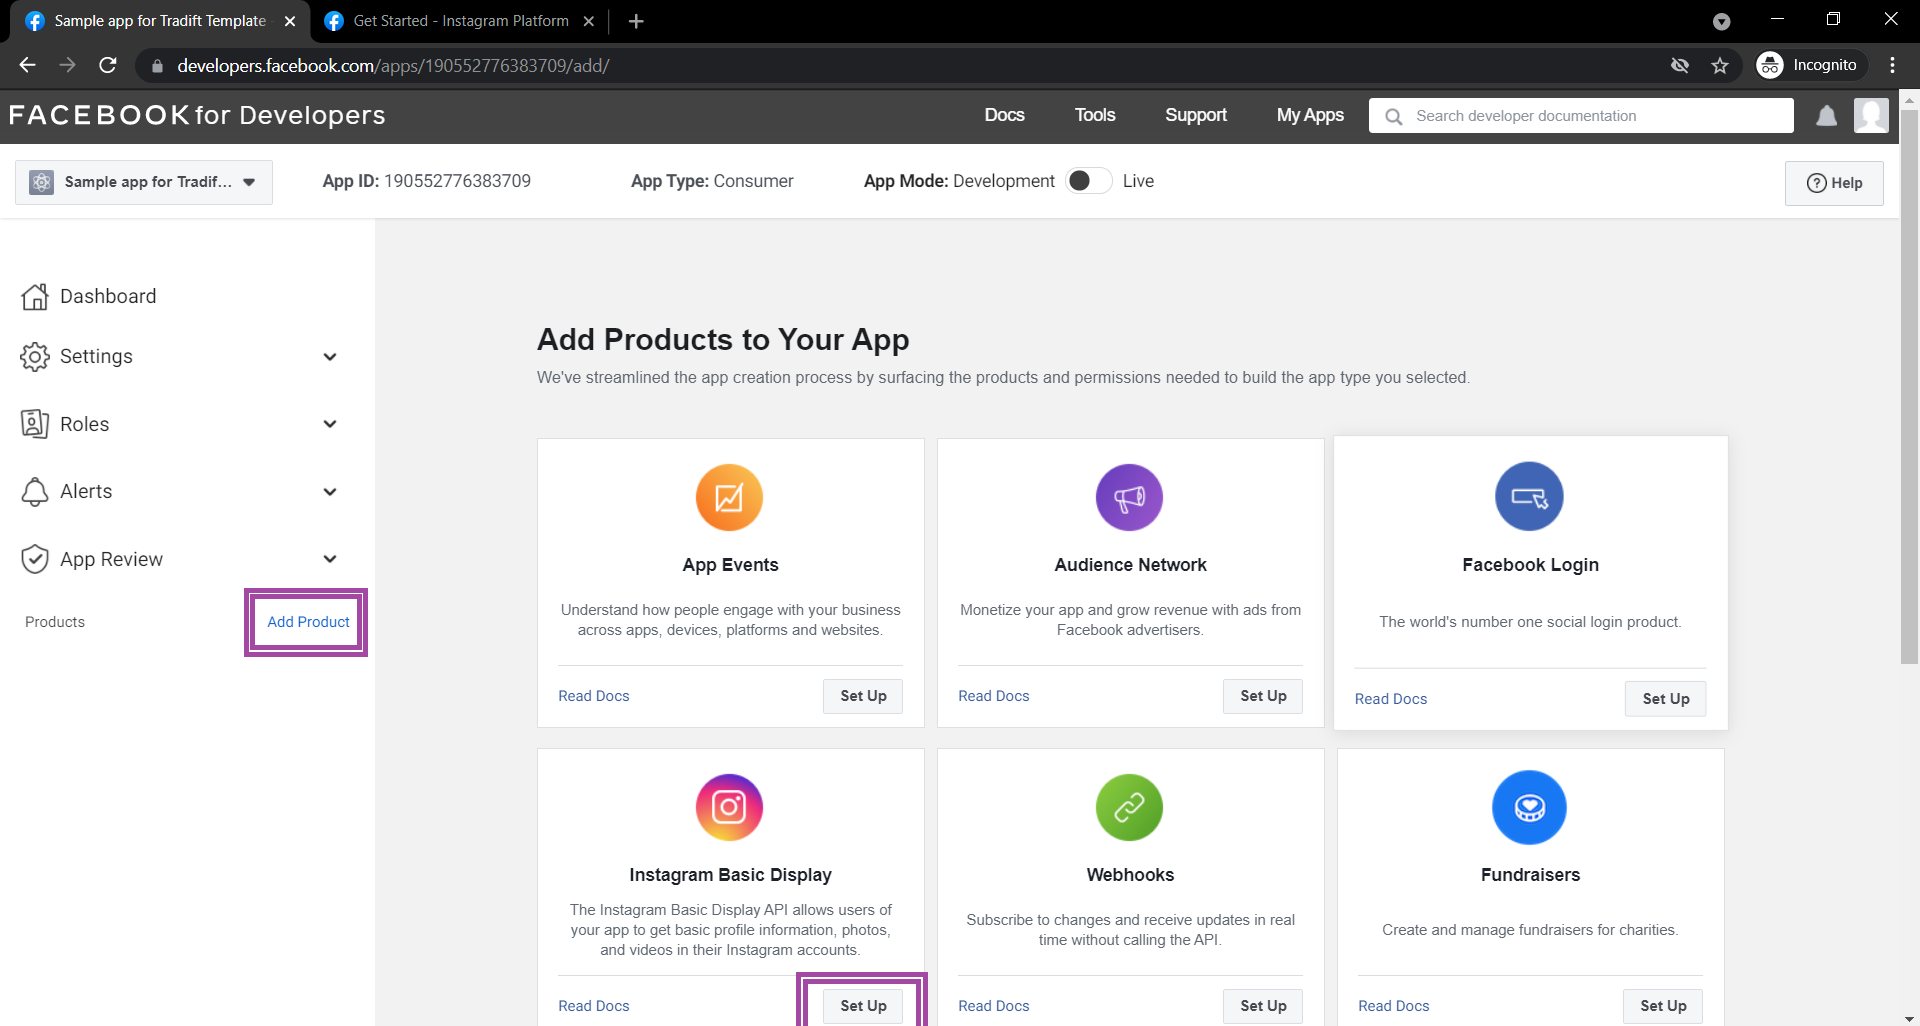Image resolution: width=1920 pixels, height=1026 pixels.
Task: Click the Alerts bell icon in sidebar
Action: pos(35,491)
